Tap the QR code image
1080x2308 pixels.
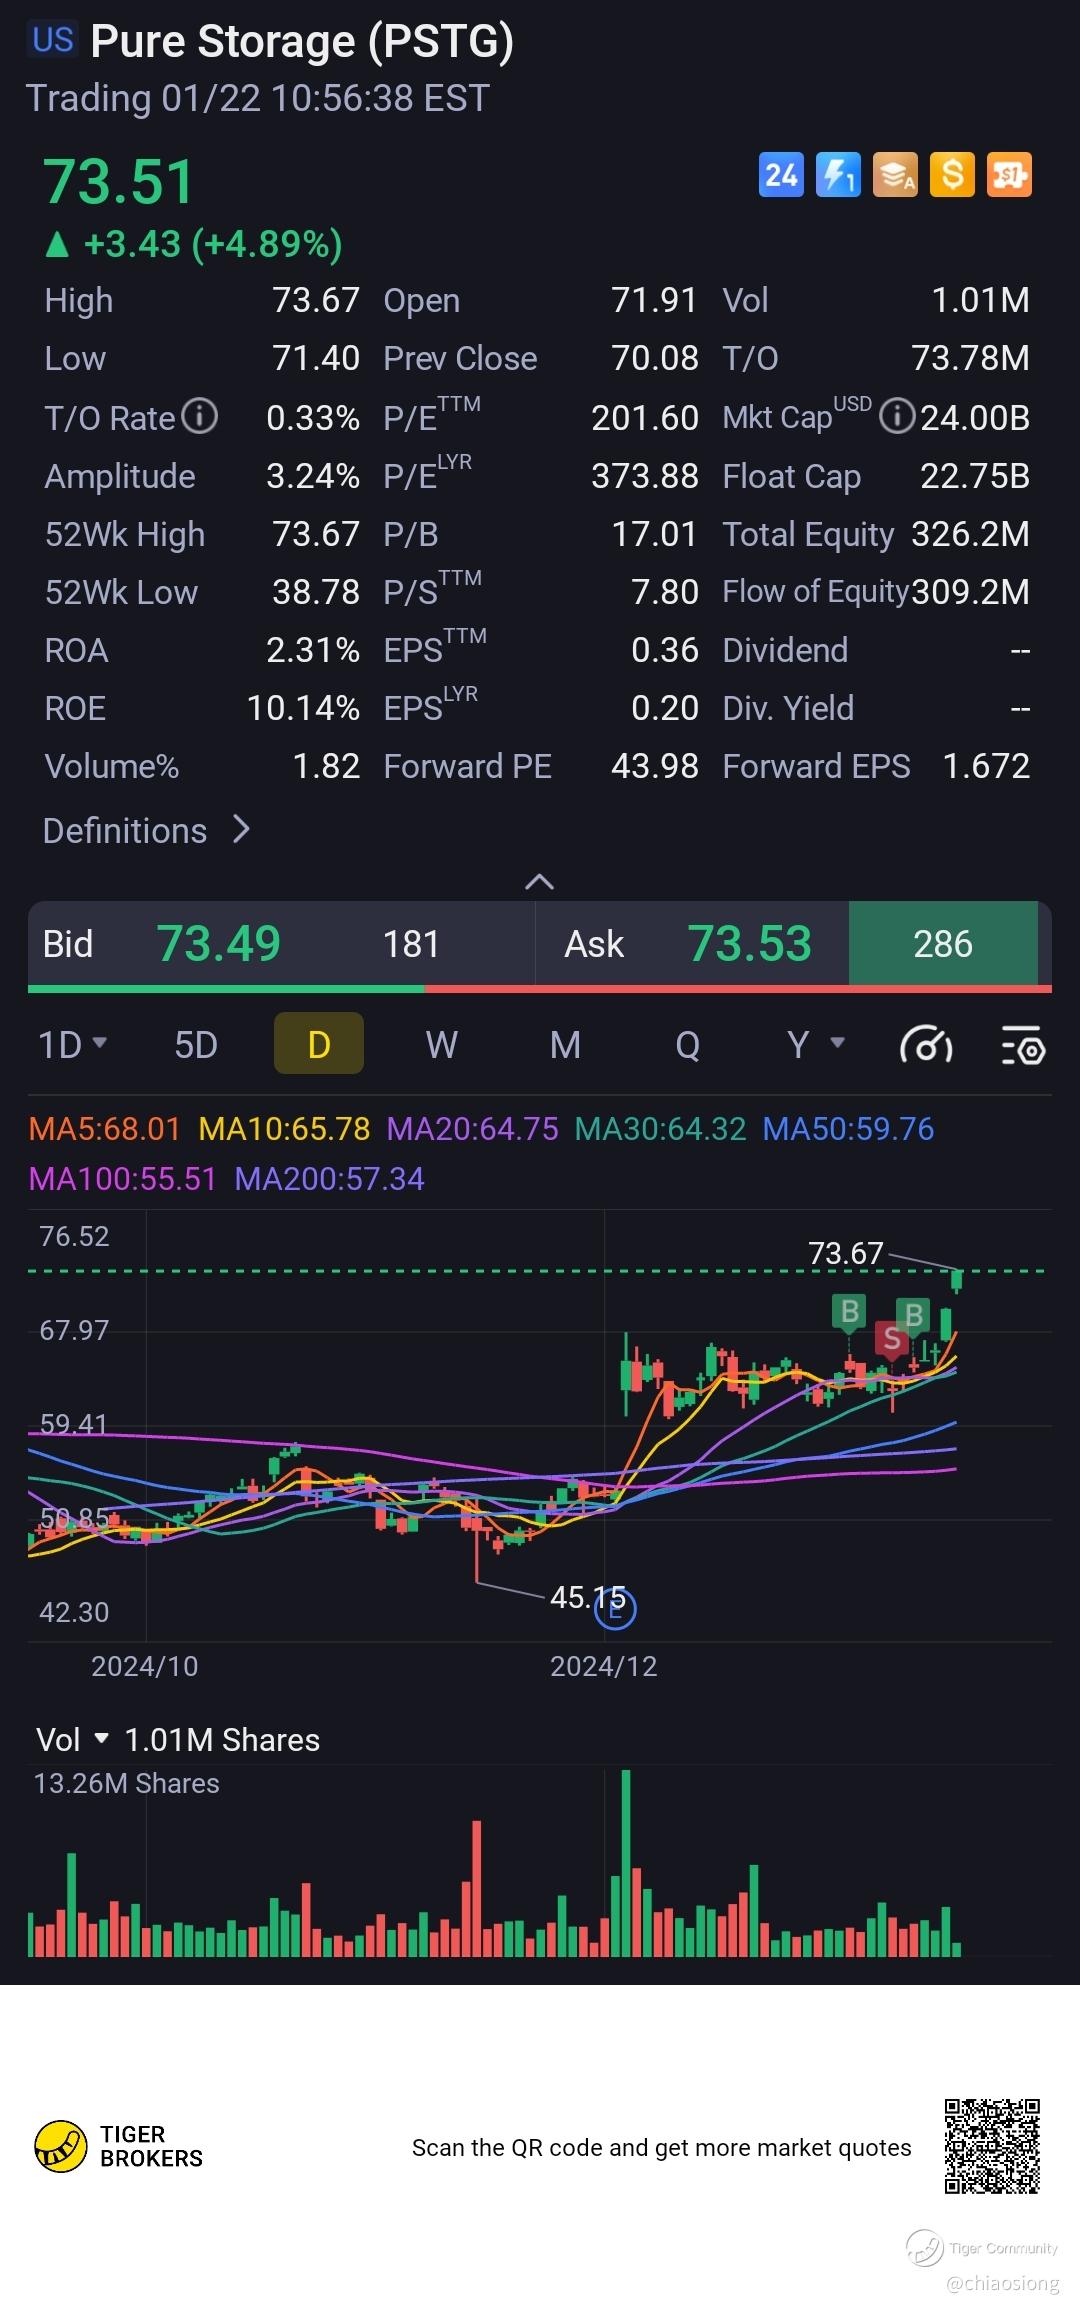pos(992,2146)
